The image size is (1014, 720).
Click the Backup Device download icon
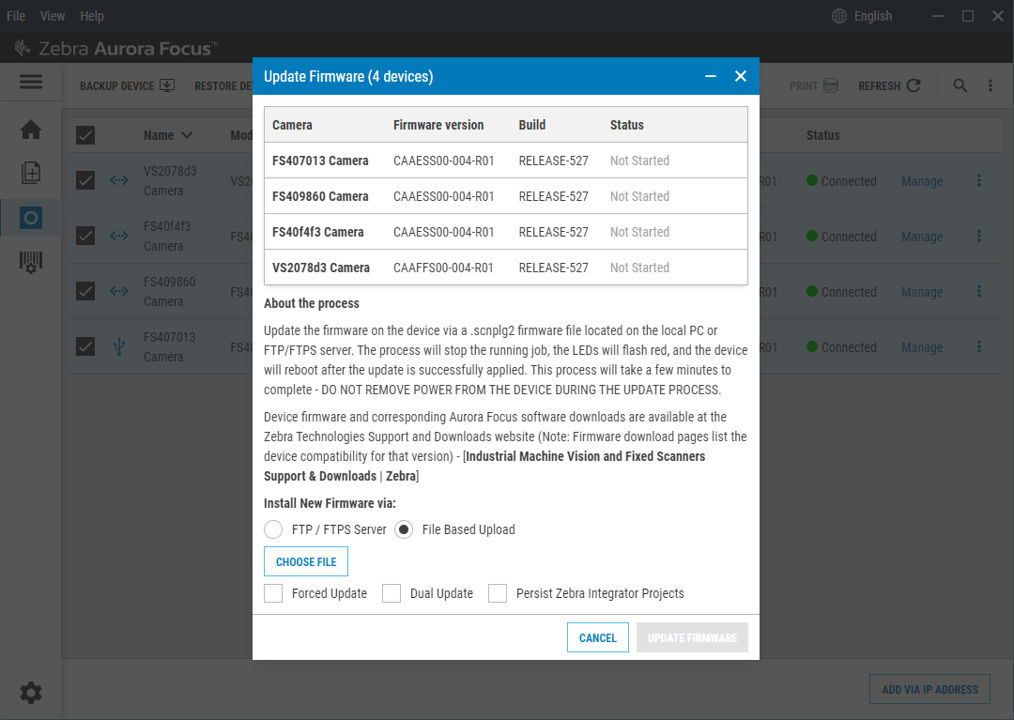[x=167, y=85]
